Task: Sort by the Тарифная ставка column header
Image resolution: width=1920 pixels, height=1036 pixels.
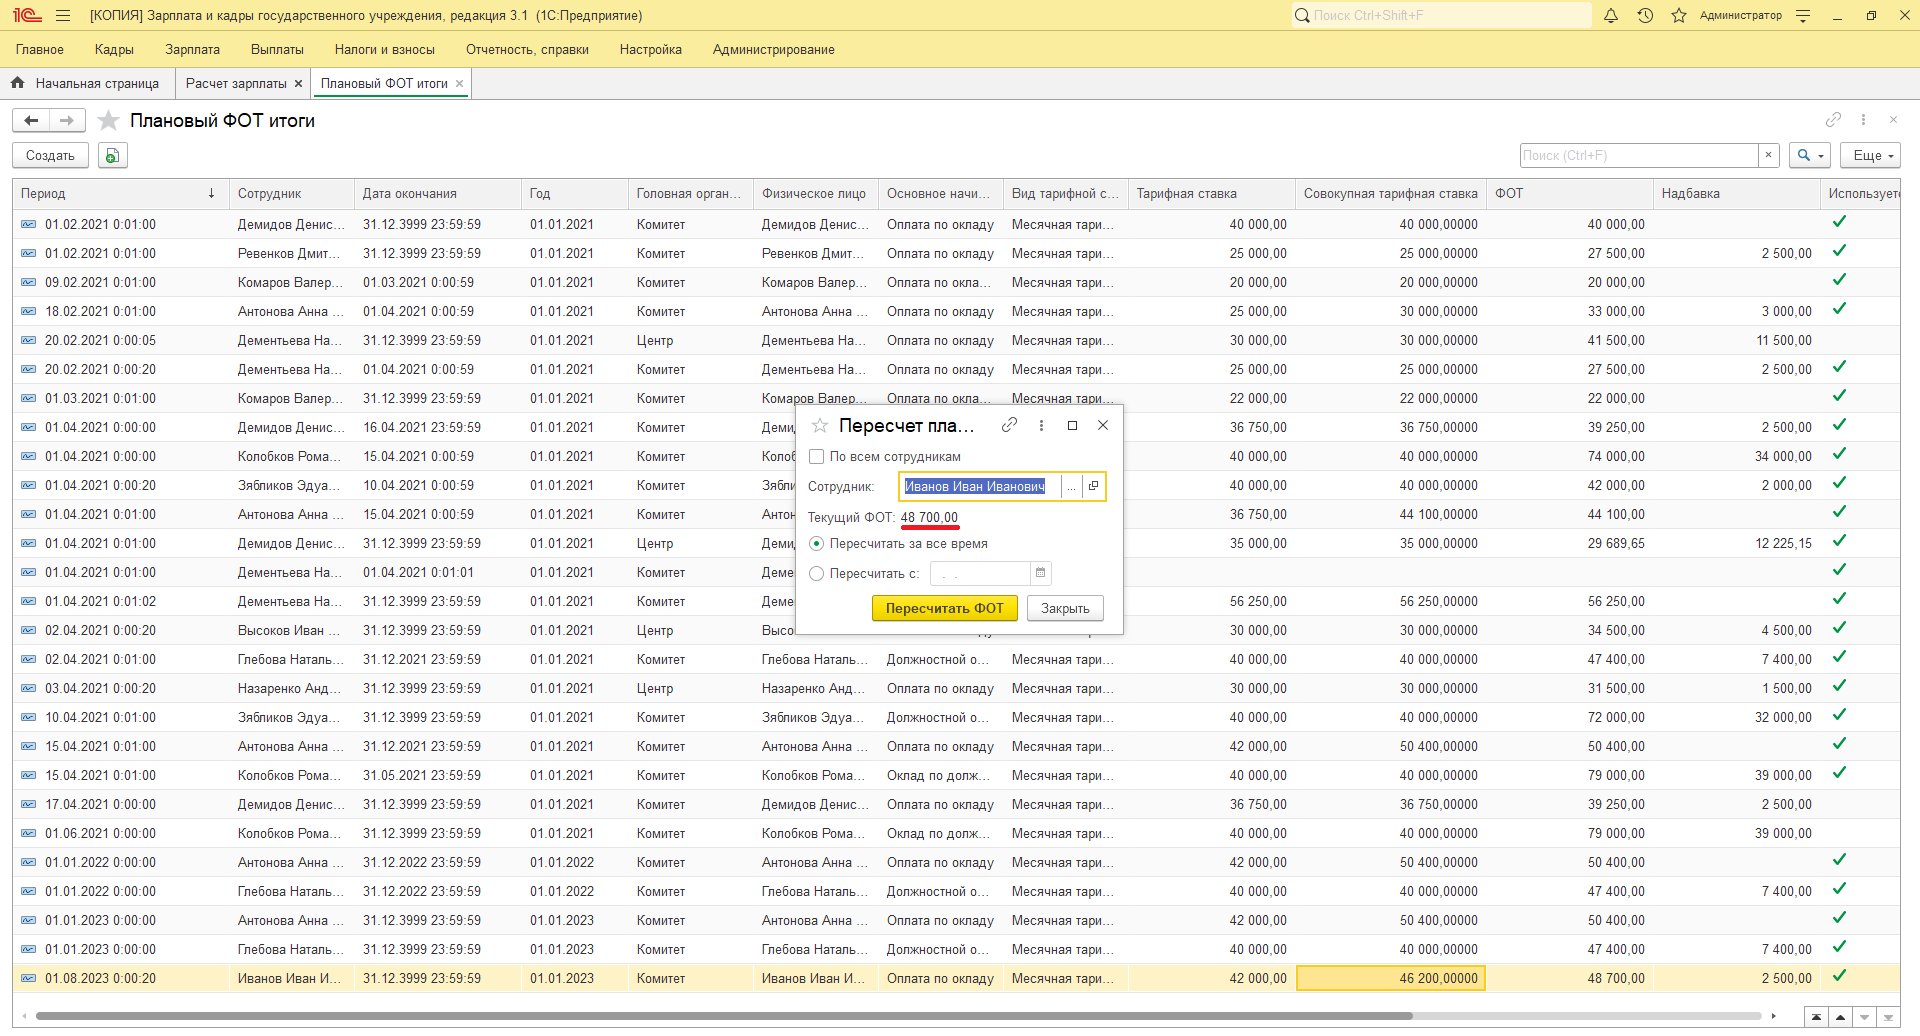Action: [1211, 193]
